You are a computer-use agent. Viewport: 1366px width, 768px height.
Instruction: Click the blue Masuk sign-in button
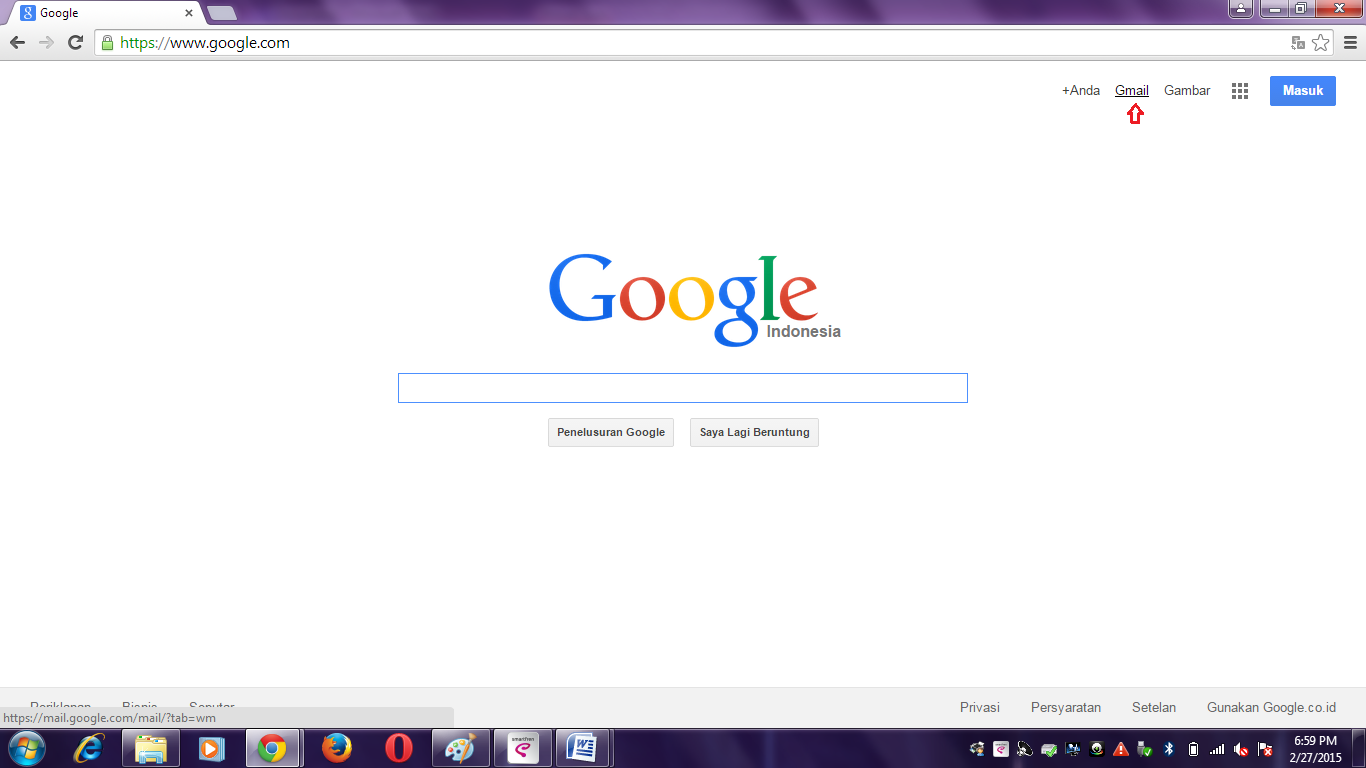pos(1303,90)
